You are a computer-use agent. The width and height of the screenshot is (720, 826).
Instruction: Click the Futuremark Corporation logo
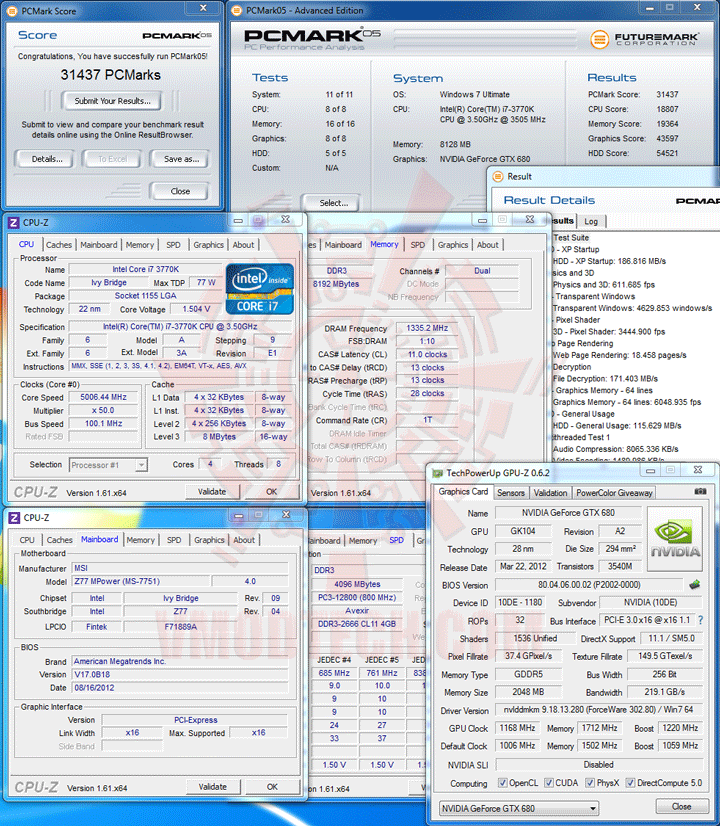pyautogui.click(x=644, y=39)
